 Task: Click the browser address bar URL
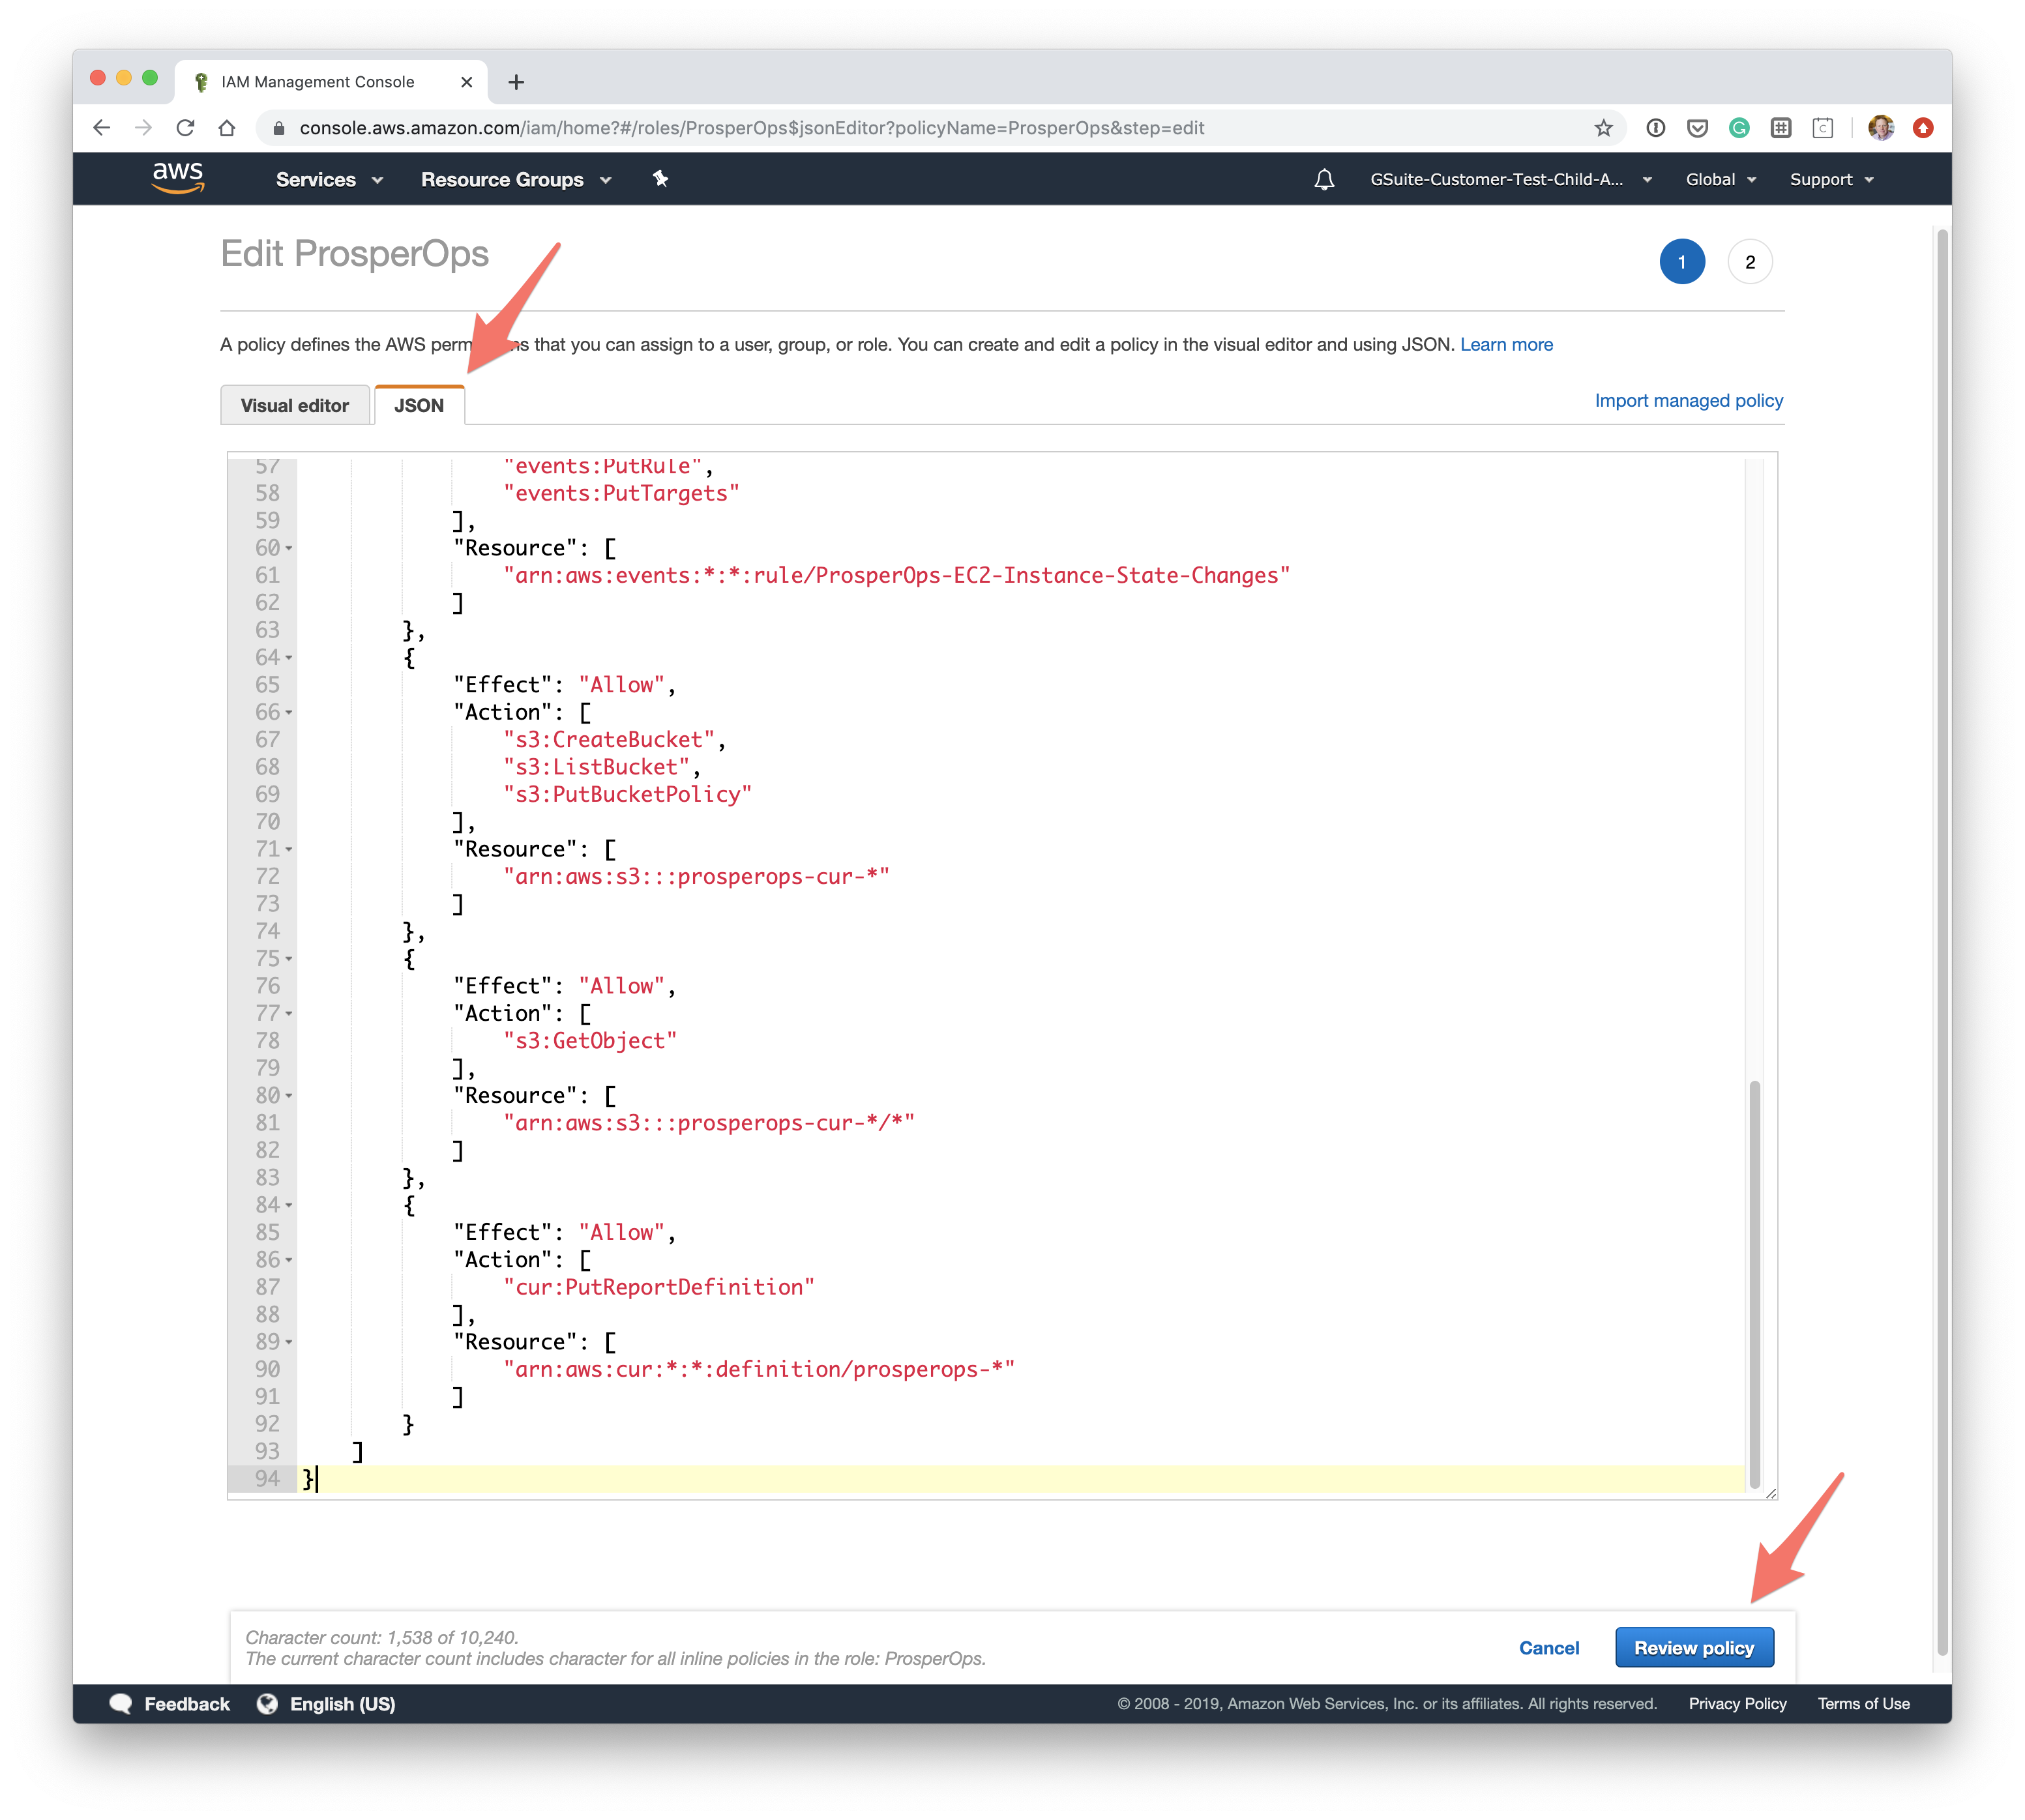751,128
